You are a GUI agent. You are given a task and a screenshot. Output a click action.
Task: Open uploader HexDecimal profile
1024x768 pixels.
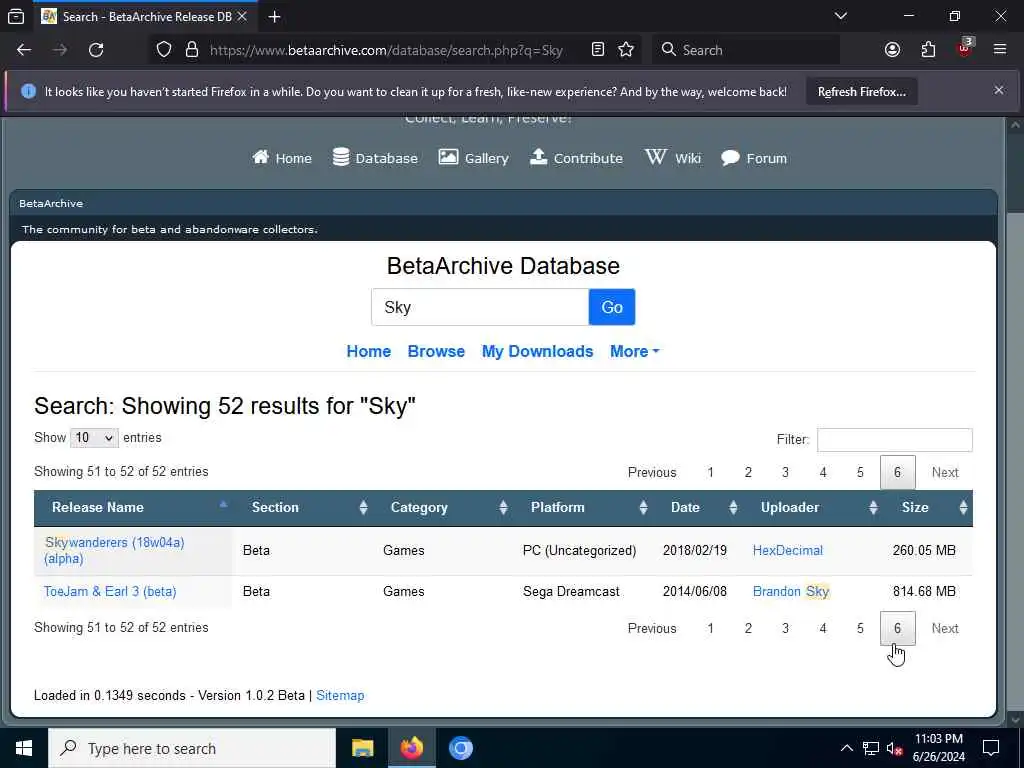(x=788, y=551)
